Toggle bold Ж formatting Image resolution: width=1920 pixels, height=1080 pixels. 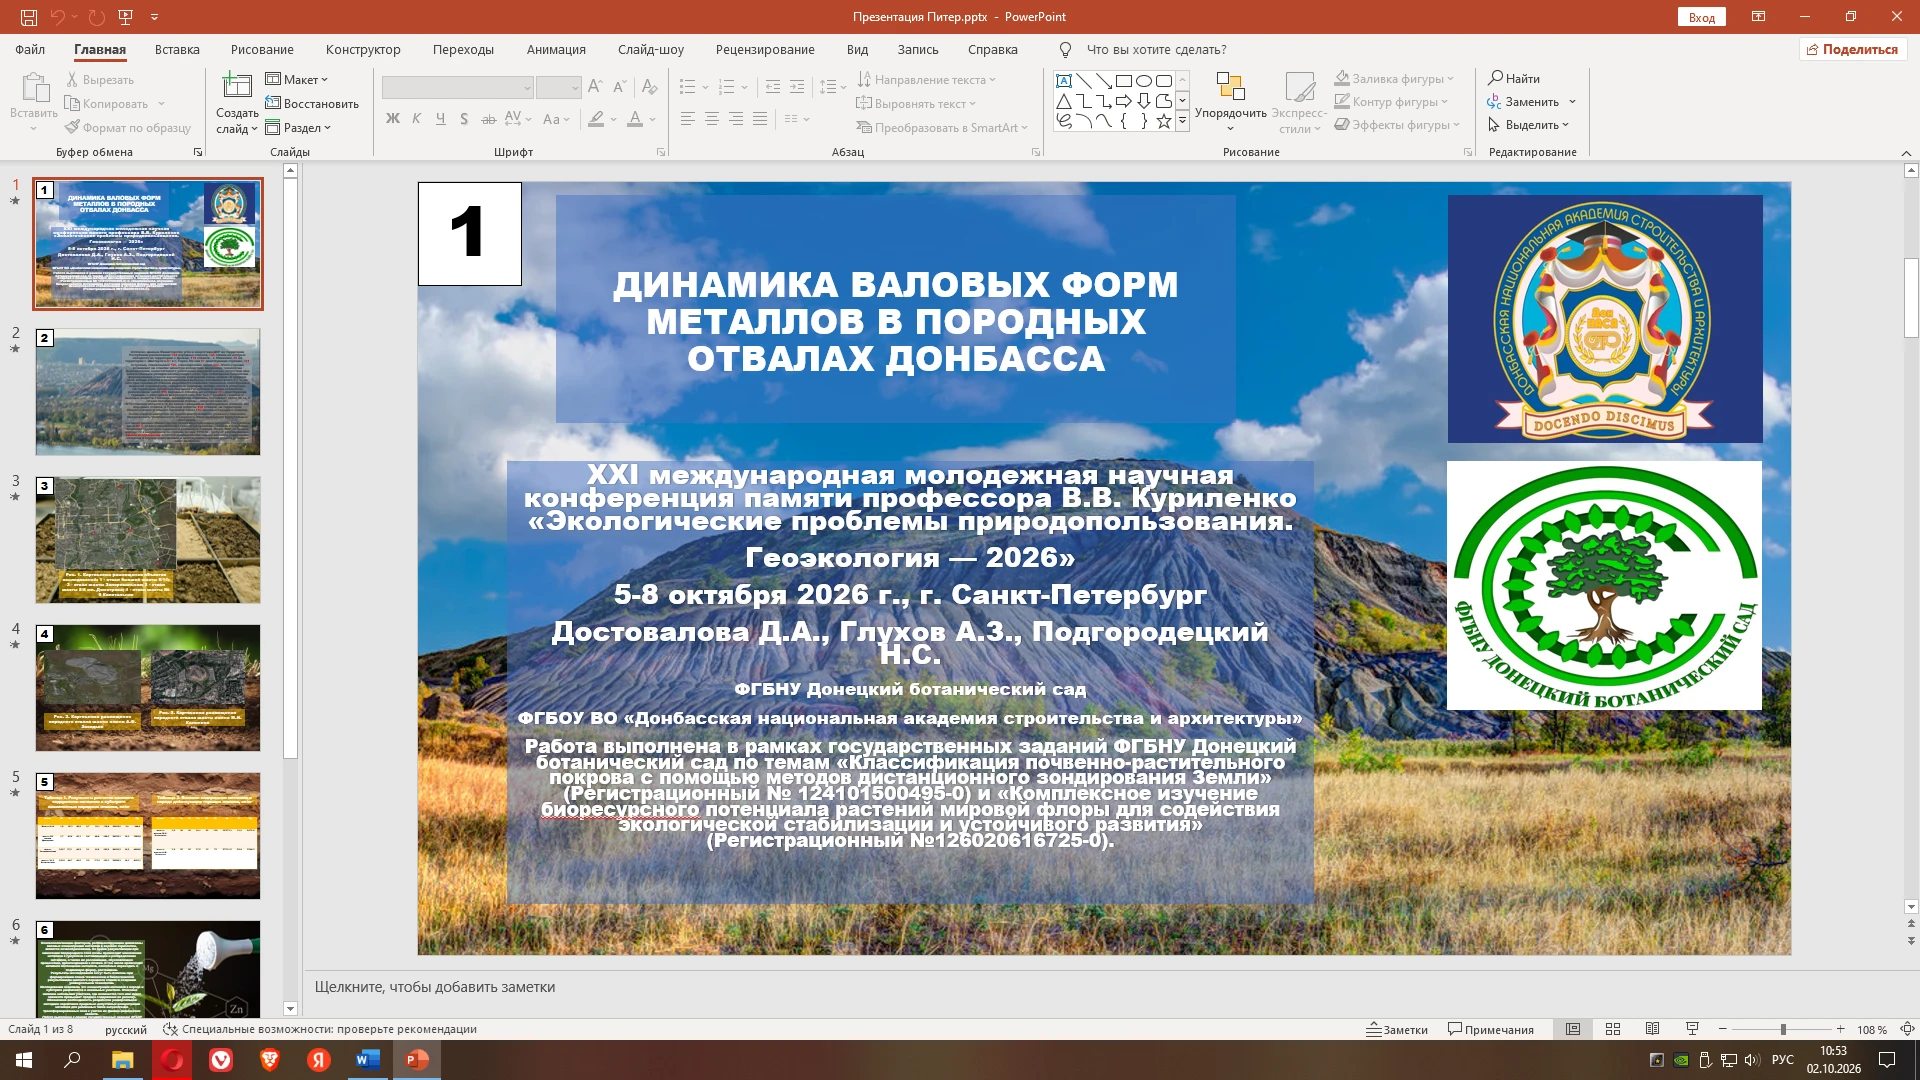393,119
